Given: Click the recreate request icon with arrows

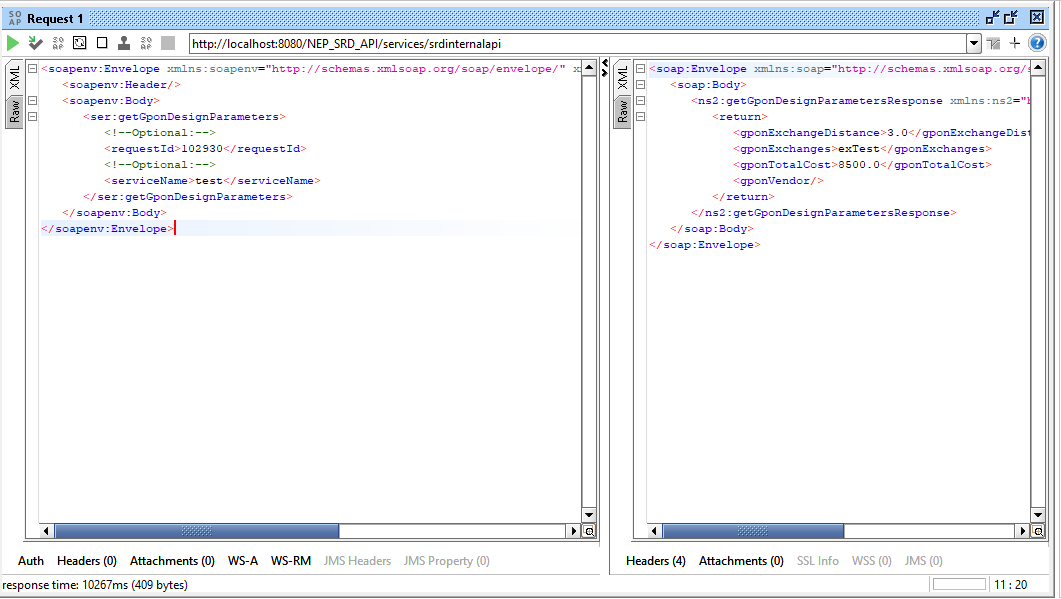Looking at the screenshot, I should tap(80, 43).
